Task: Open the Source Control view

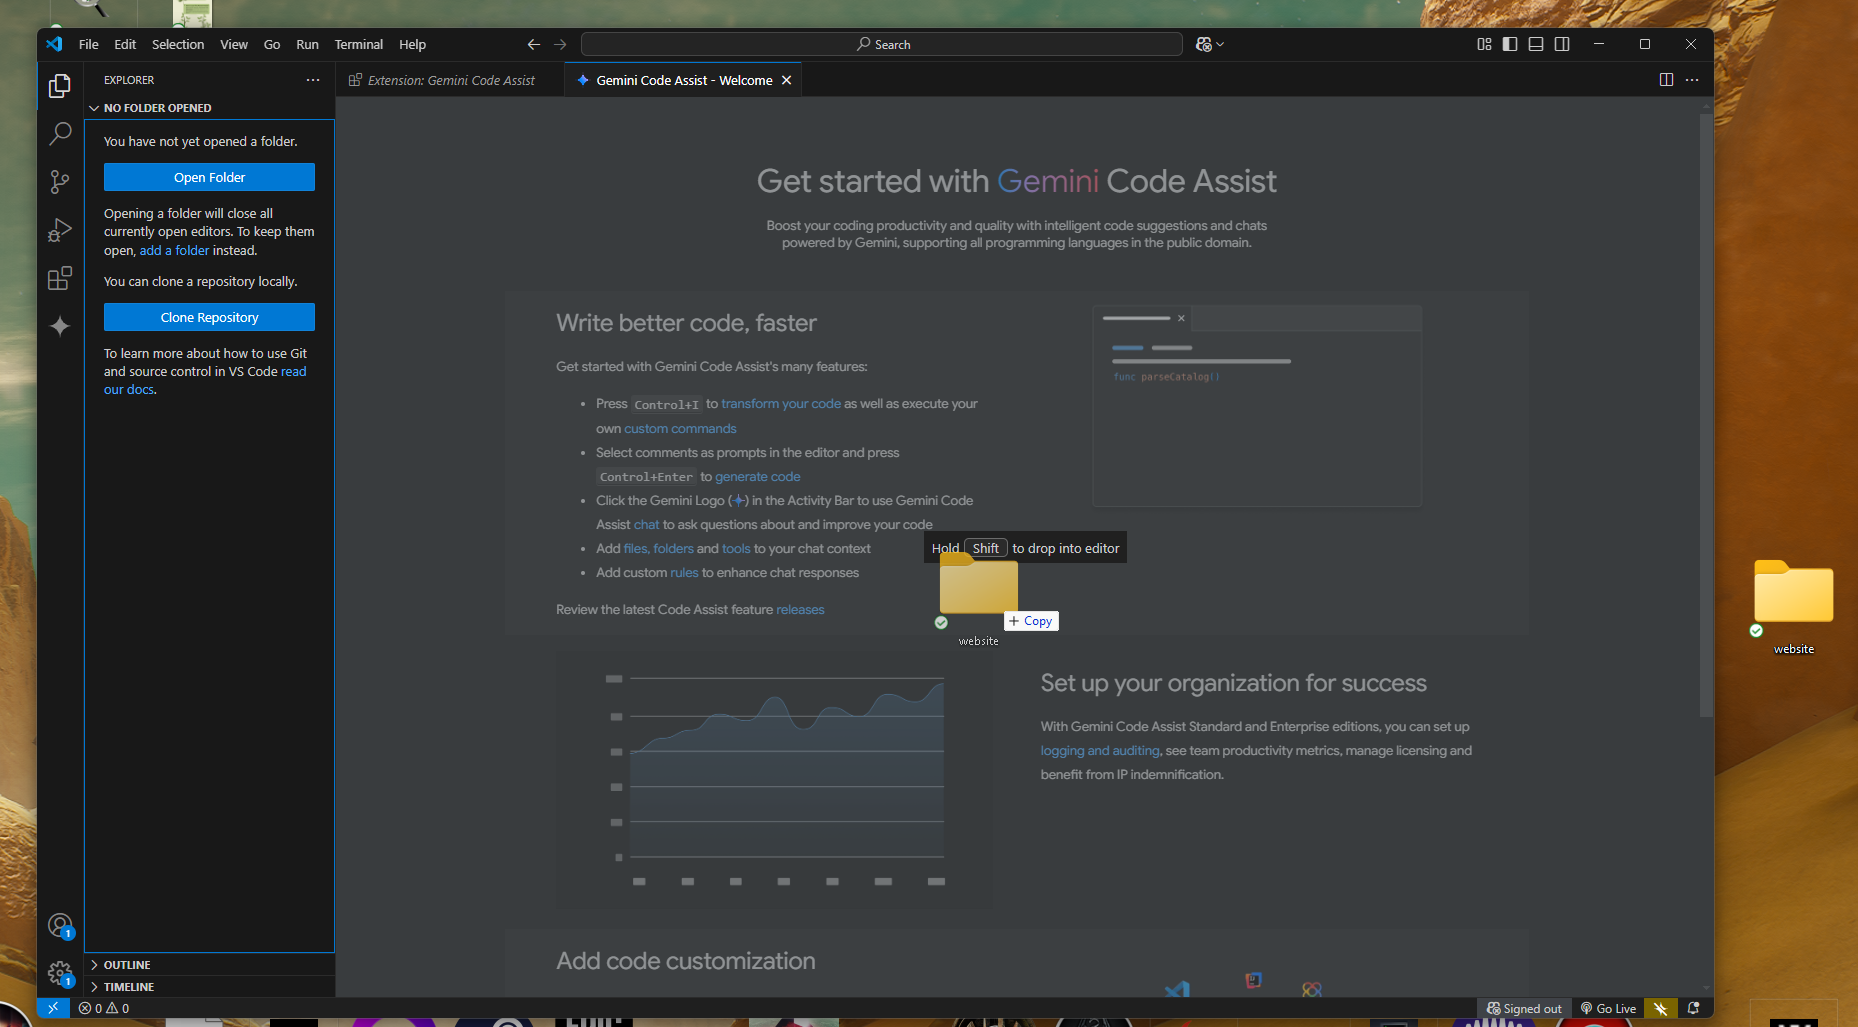Action: click(x=60, y=181)
